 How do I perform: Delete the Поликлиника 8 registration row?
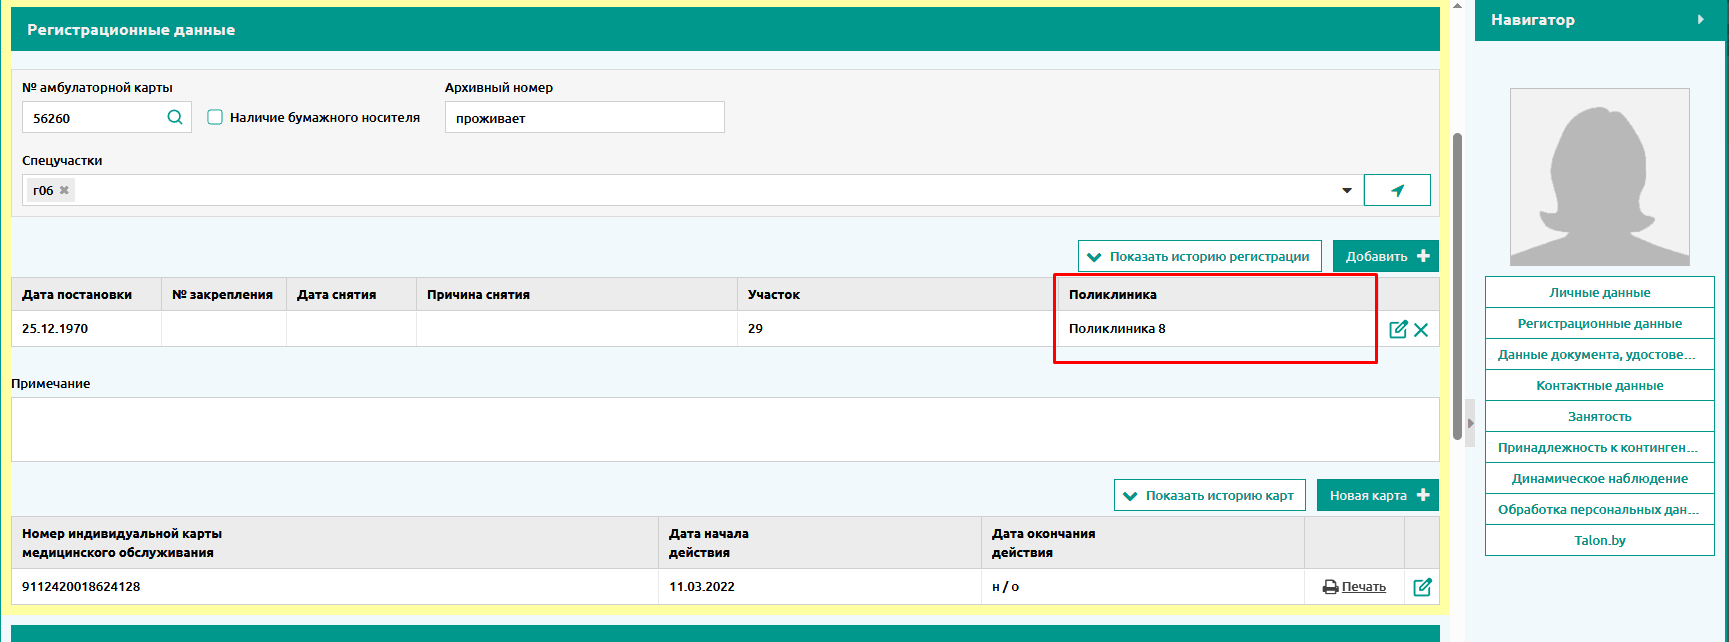(x=1421, y=329)
